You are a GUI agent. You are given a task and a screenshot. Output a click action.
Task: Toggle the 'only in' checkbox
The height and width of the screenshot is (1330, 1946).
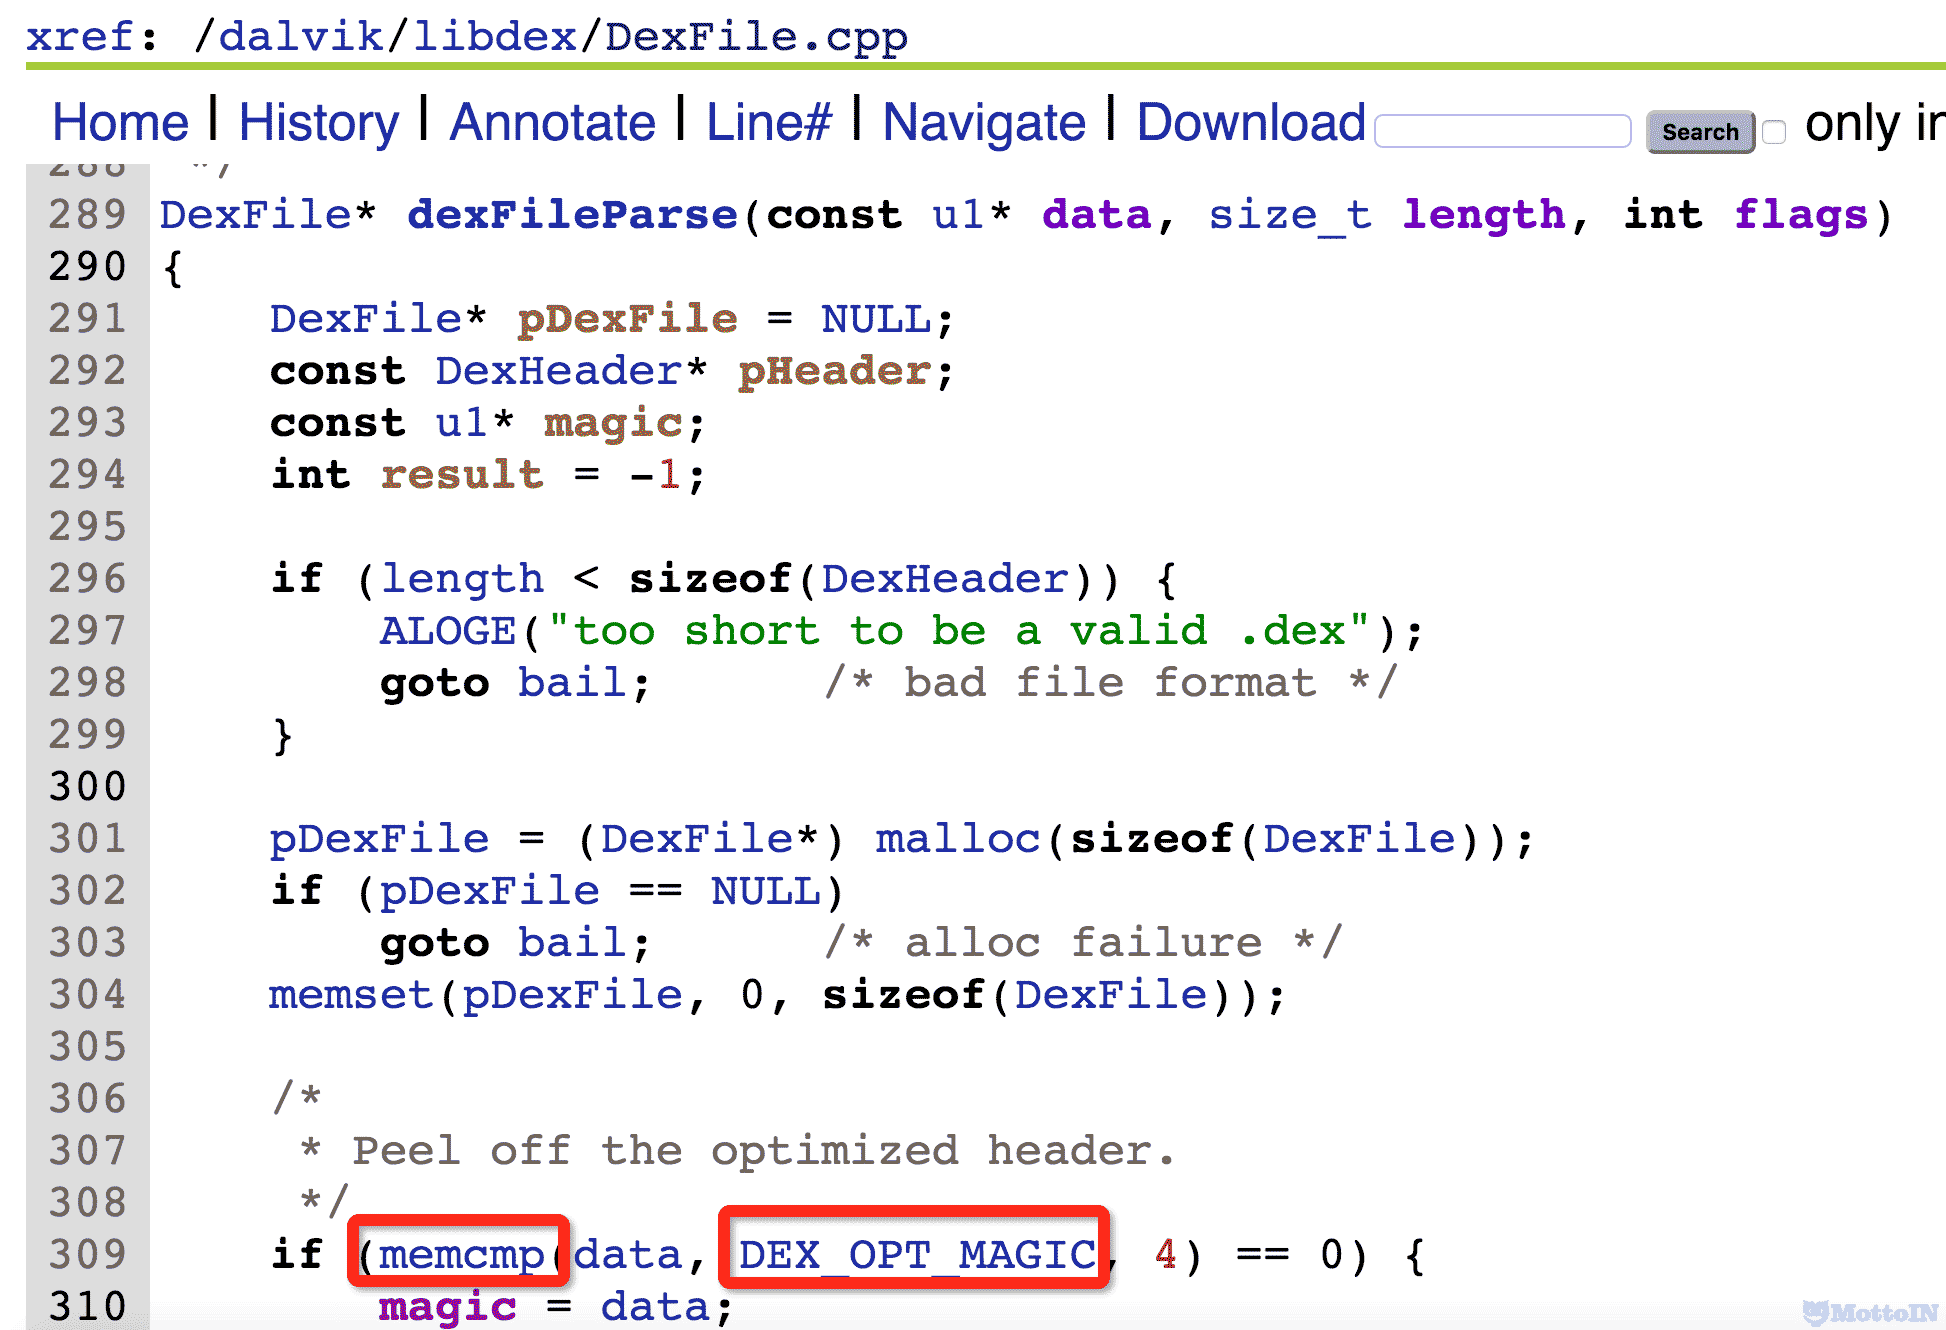pyautogui.click(x=1774, y=132)
